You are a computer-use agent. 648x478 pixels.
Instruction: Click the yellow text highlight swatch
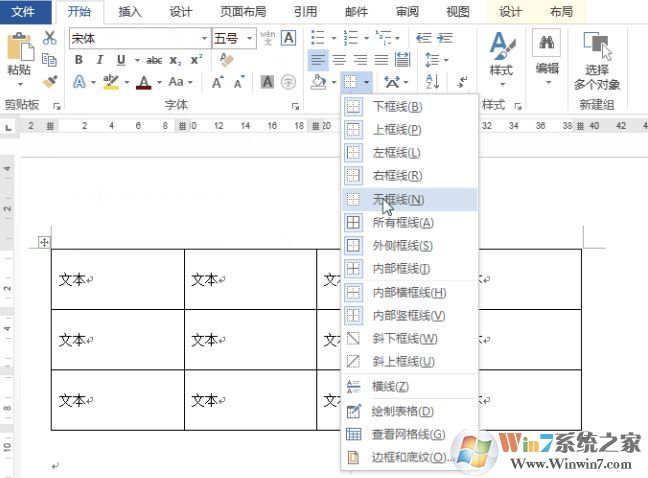click(111, 82)
